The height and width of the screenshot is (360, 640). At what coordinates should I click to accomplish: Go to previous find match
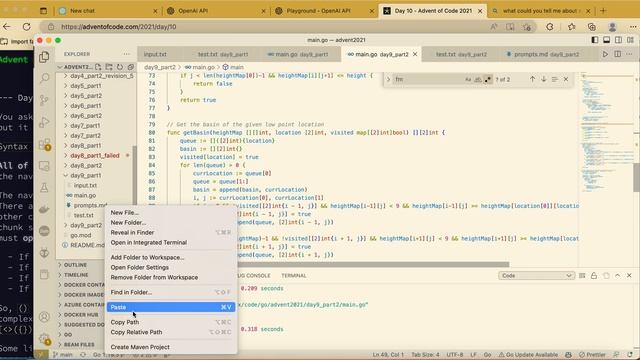click(532, 79)
